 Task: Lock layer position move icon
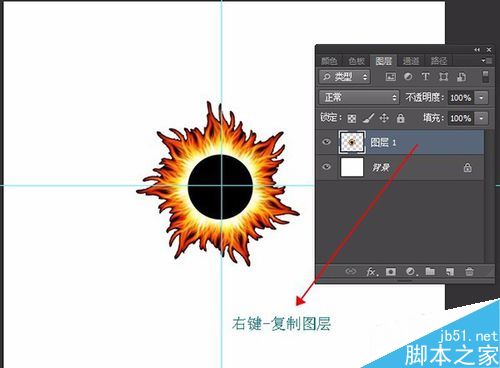point(384,118)
